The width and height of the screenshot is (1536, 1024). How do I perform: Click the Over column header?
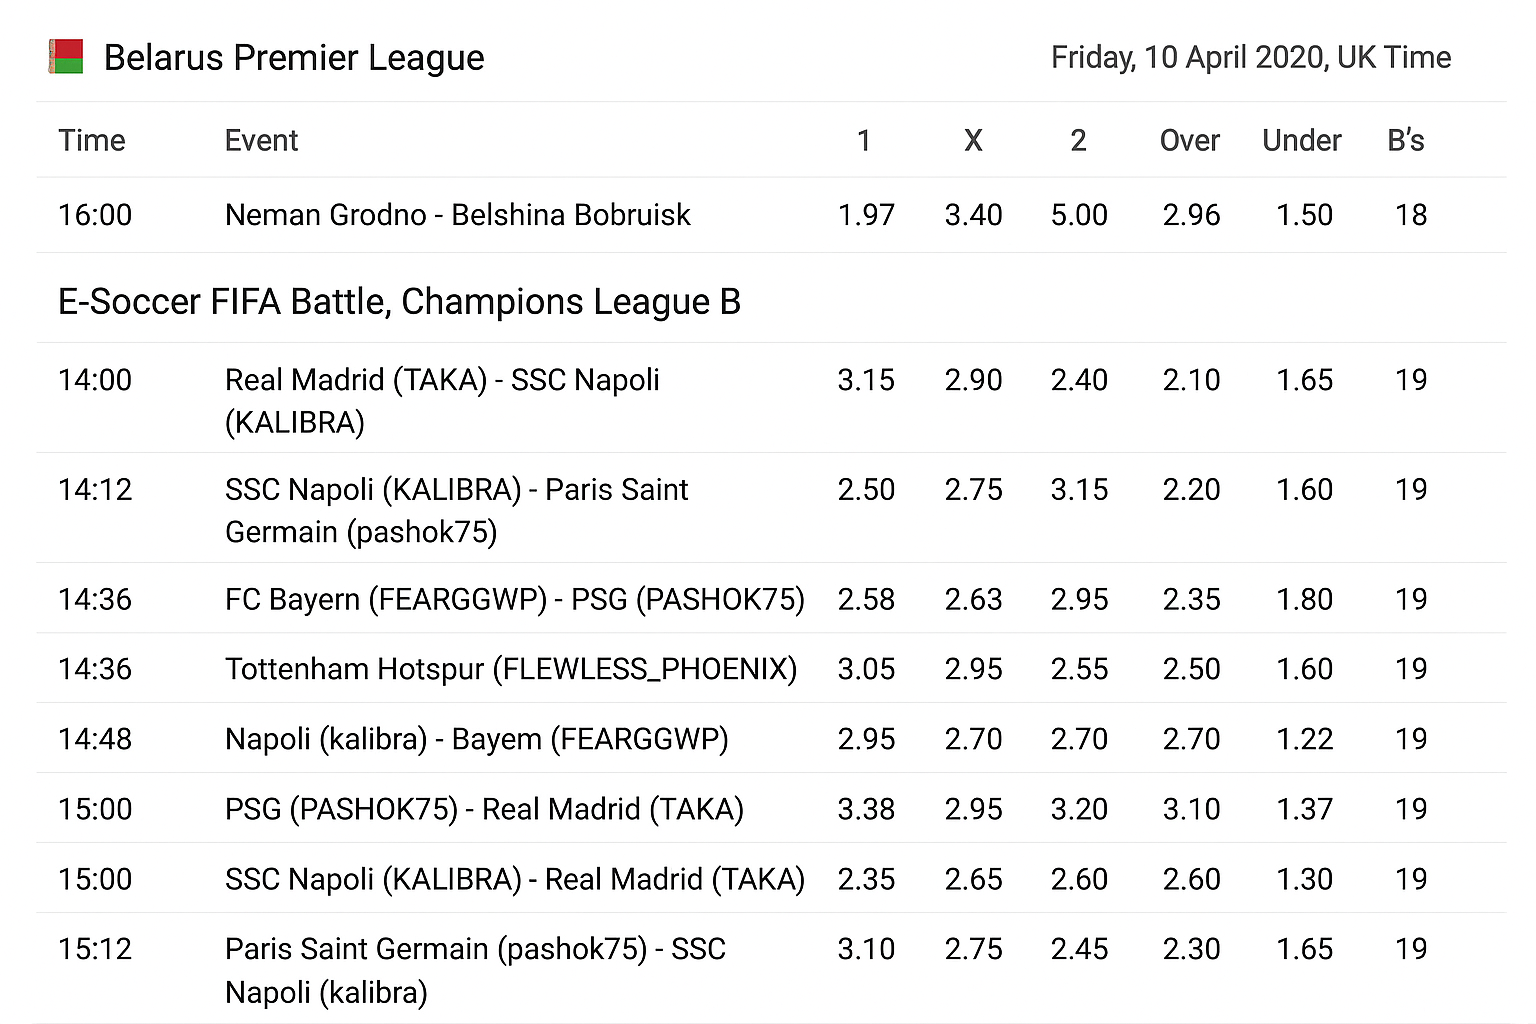1189,141
